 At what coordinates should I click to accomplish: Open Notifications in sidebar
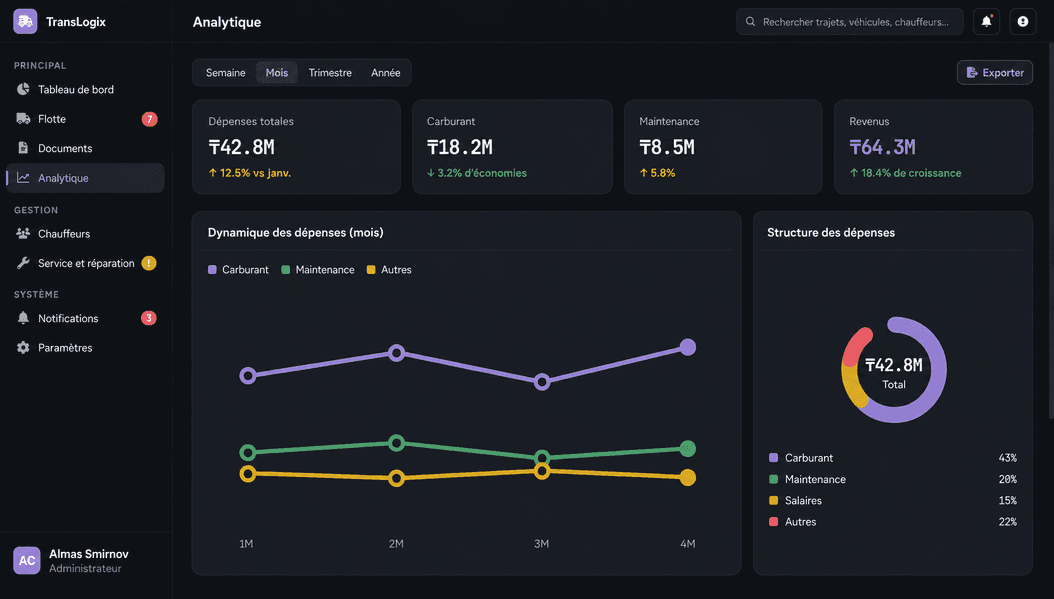85,318
